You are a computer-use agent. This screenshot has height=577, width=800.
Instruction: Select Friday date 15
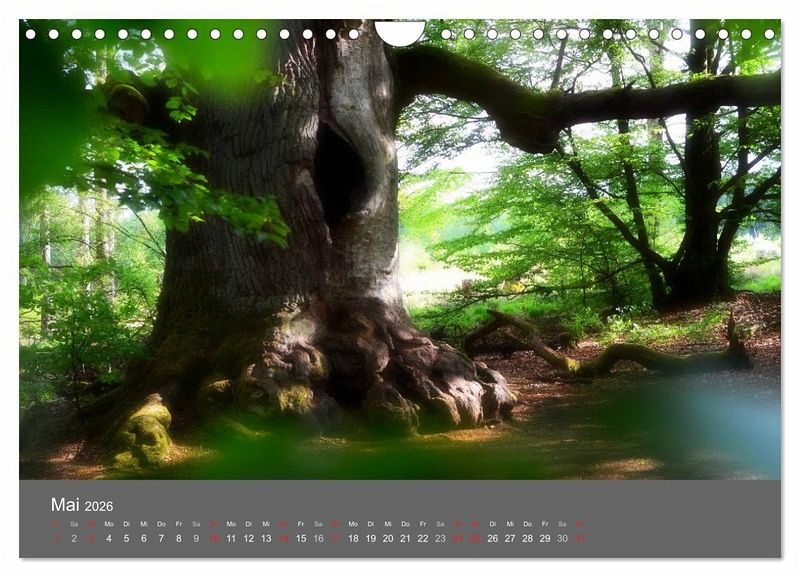[301, 538]
